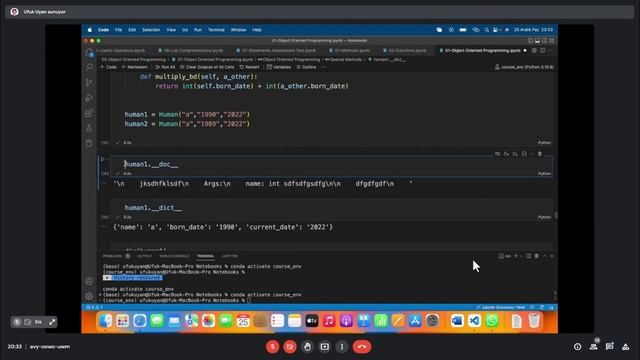
Task: Open the meeting activities icon
Action: click(x=626, y=347)
